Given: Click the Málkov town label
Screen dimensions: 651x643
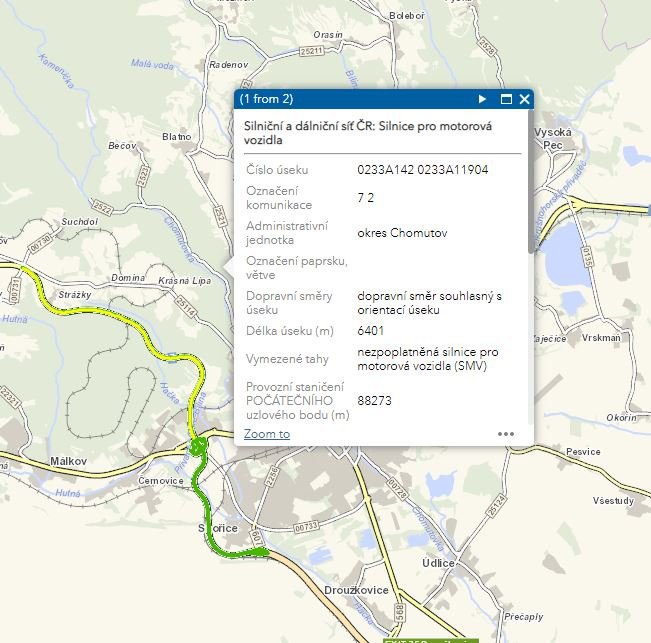Looking at the screenshot, I should point(68,460).
